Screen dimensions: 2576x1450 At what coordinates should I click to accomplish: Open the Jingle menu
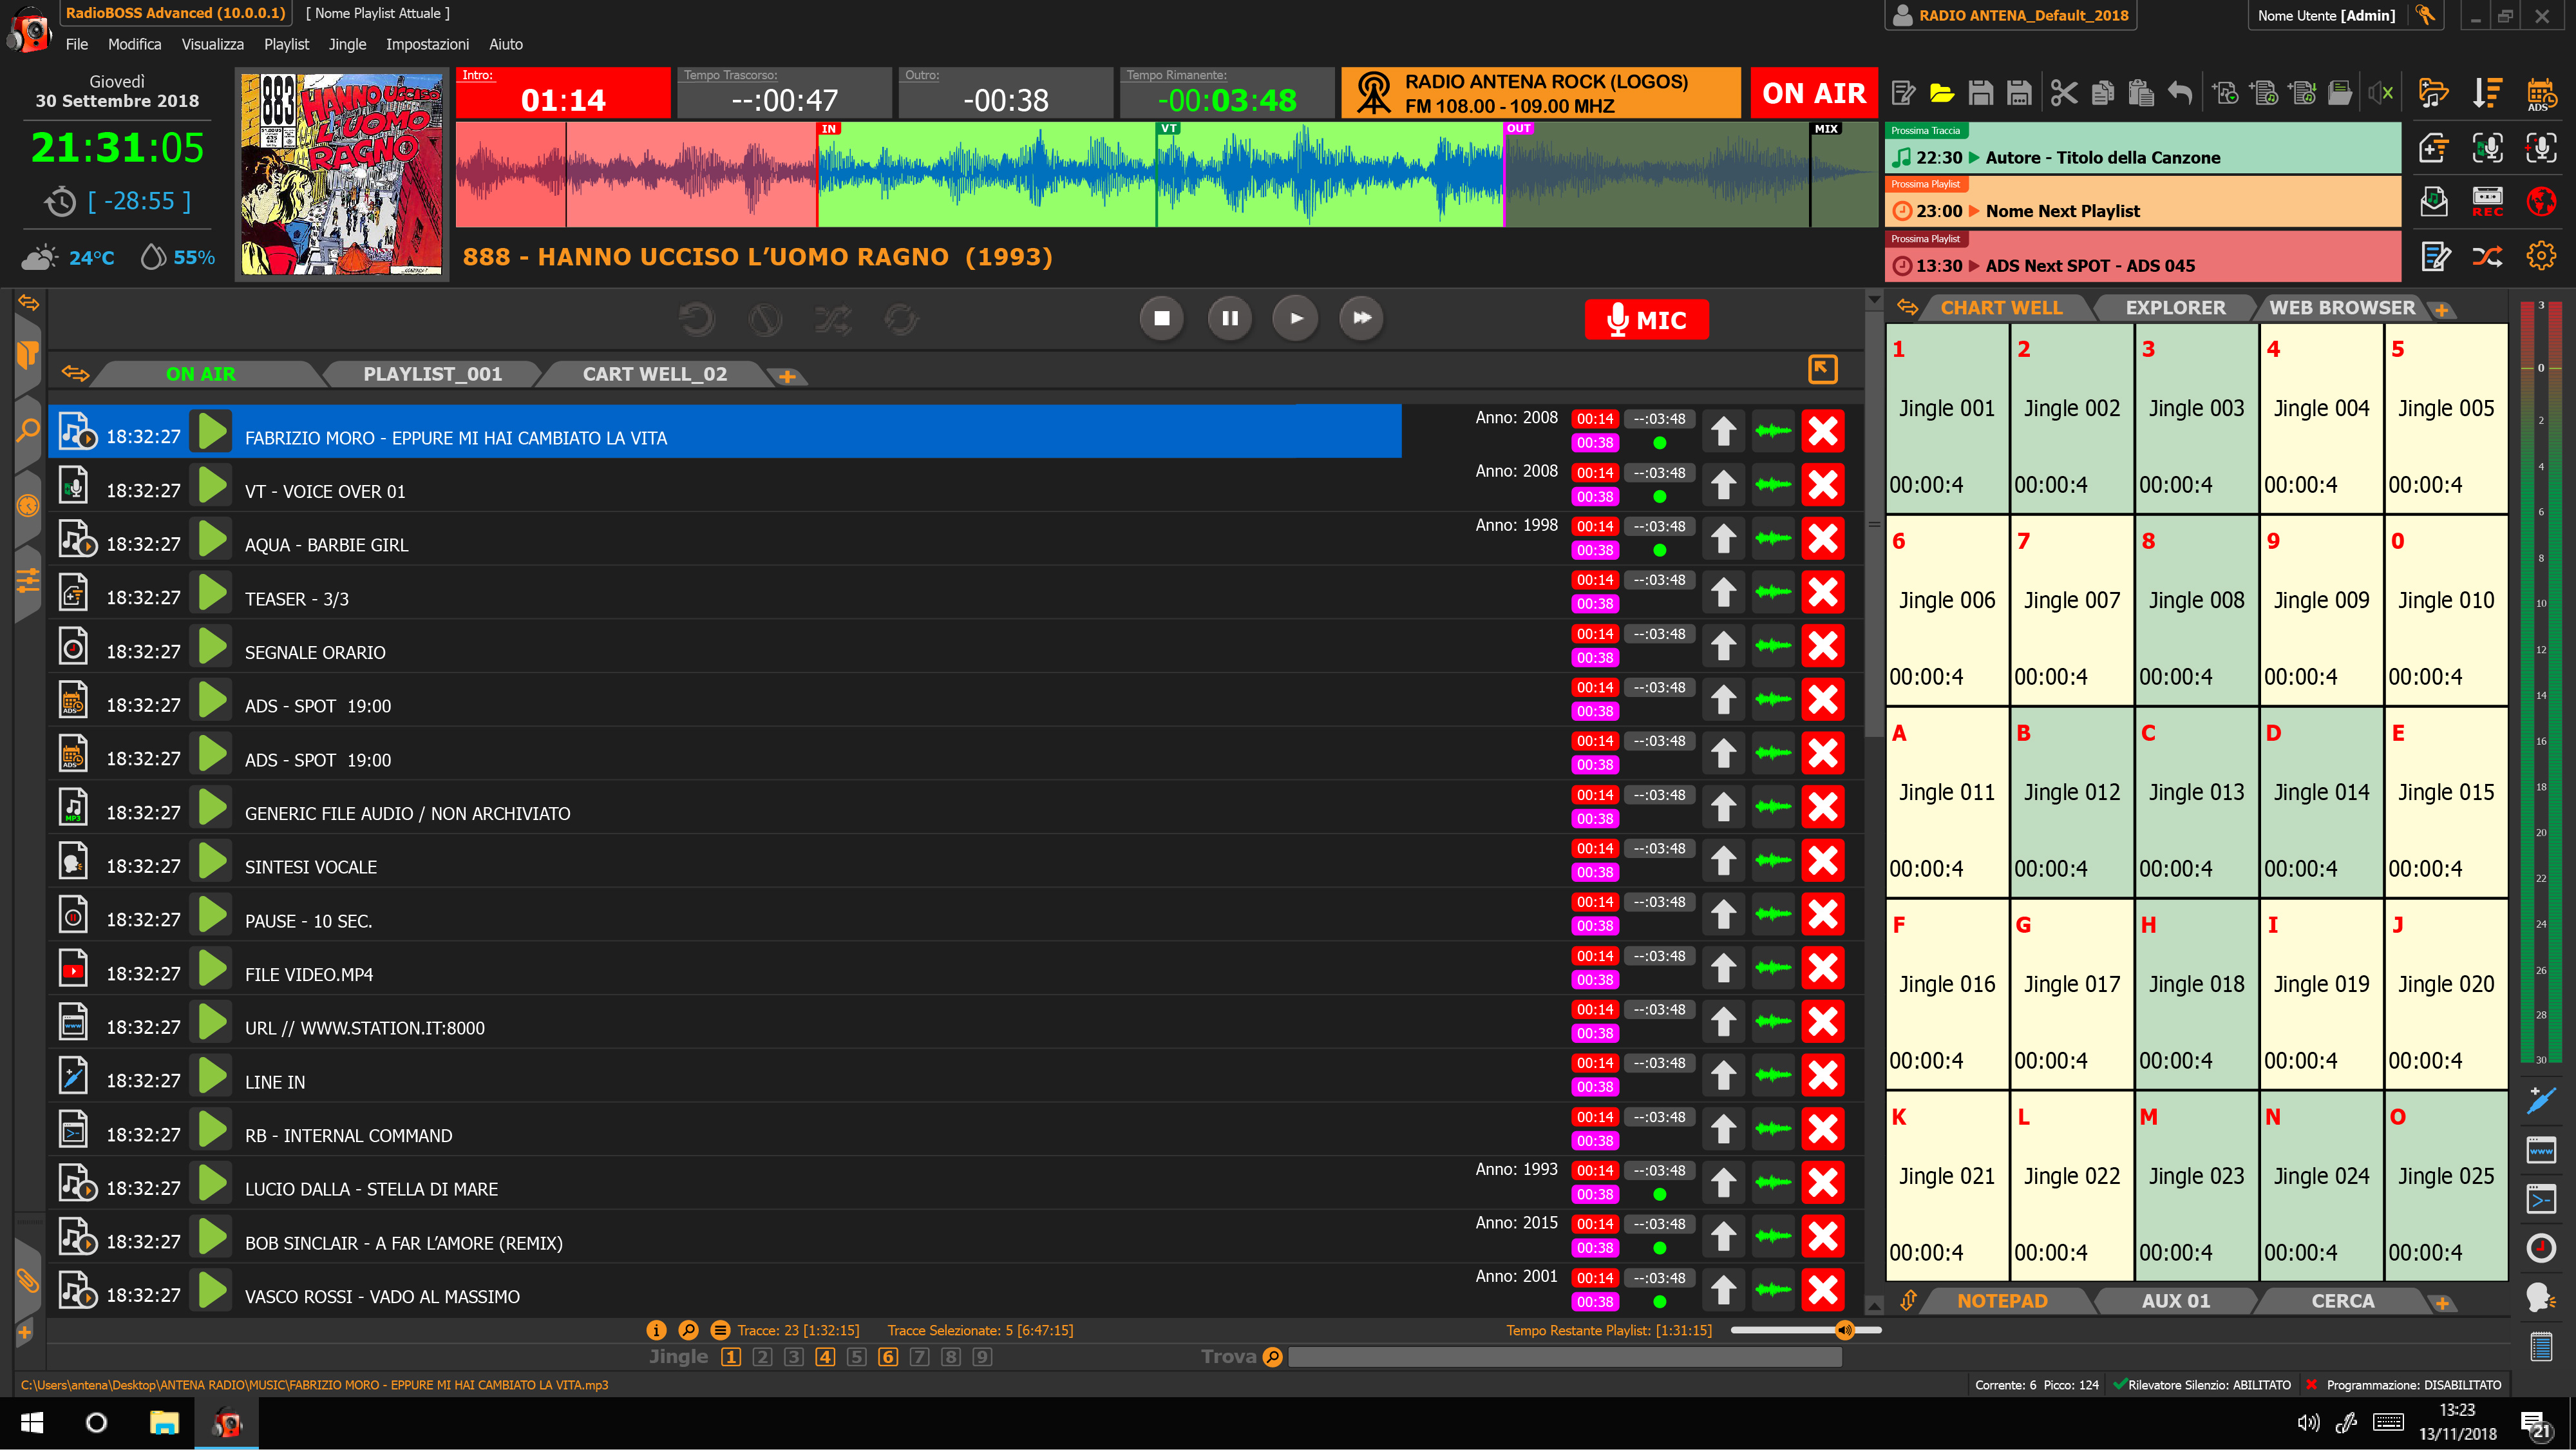(x=347, y=44)
